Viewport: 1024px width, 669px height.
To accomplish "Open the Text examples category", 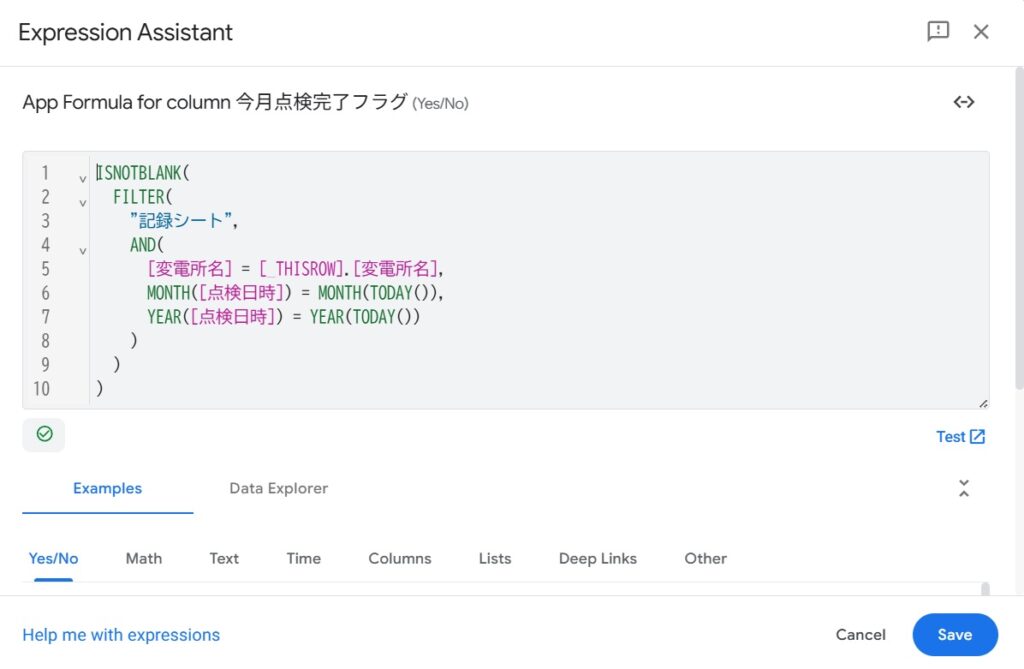I will (224, 558).
